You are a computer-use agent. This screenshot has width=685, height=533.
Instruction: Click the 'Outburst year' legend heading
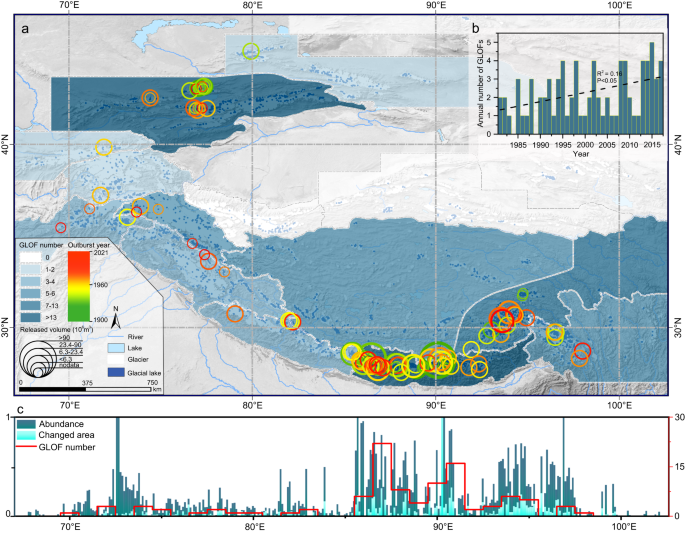point(89,246)
